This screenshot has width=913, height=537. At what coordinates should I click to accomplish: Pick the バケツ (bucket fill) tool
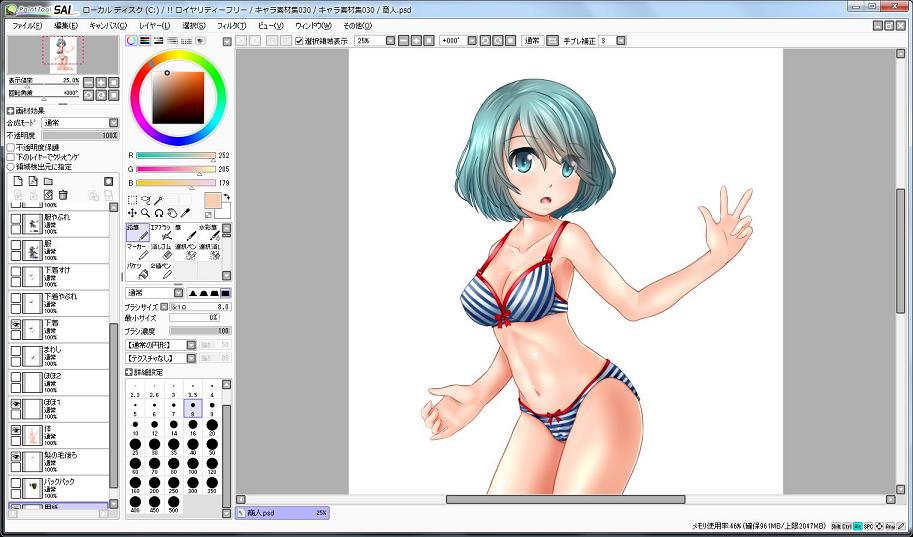click(x=137, y=270)
